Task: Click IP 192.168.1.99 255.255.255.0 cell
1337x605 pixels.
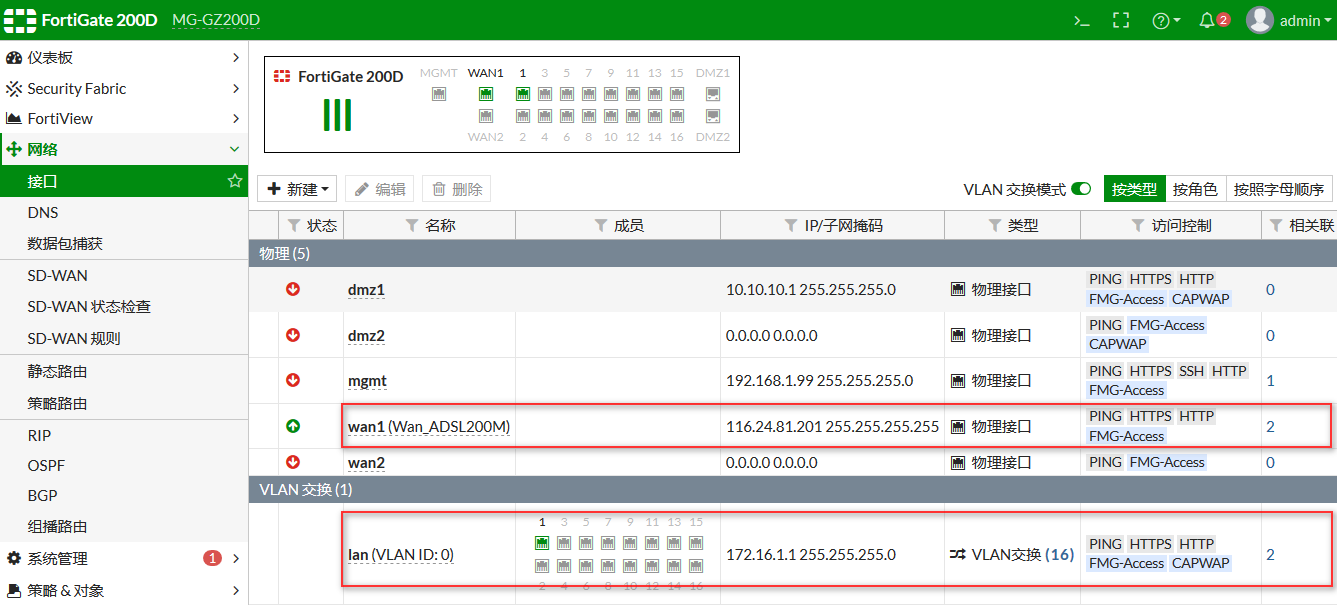Action: coord(819,381)
